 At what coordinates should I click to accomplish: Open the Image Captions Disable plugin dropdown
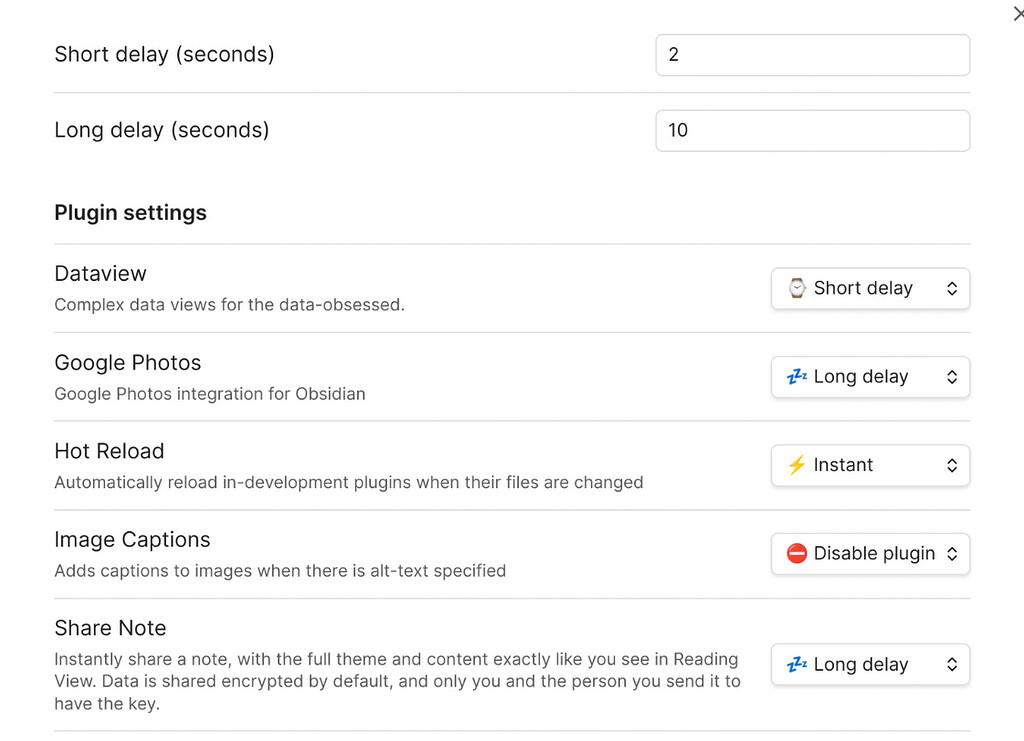[x=869, y=553]
